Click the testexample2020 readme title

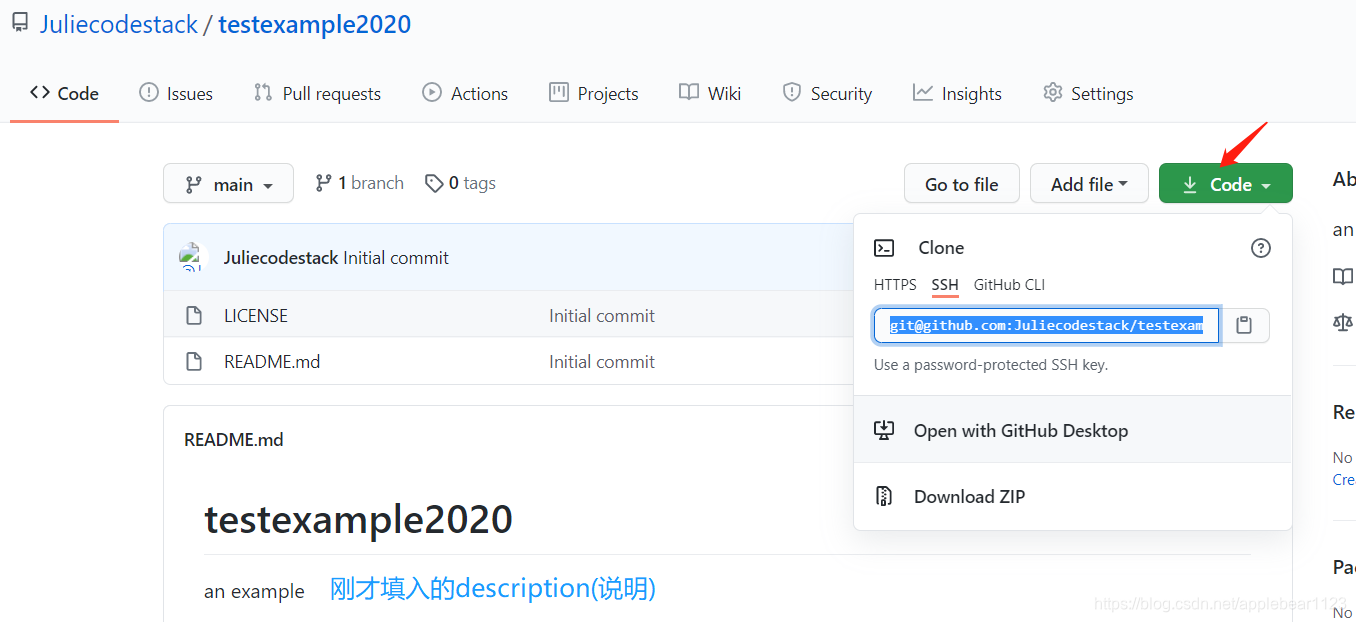[358, 519]
